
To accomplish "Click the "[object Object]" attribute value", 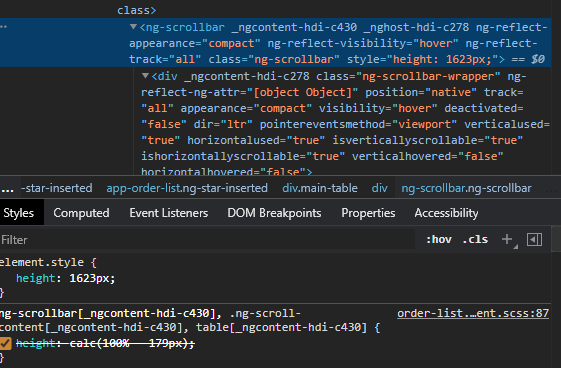I will click(x=302, y=92).
